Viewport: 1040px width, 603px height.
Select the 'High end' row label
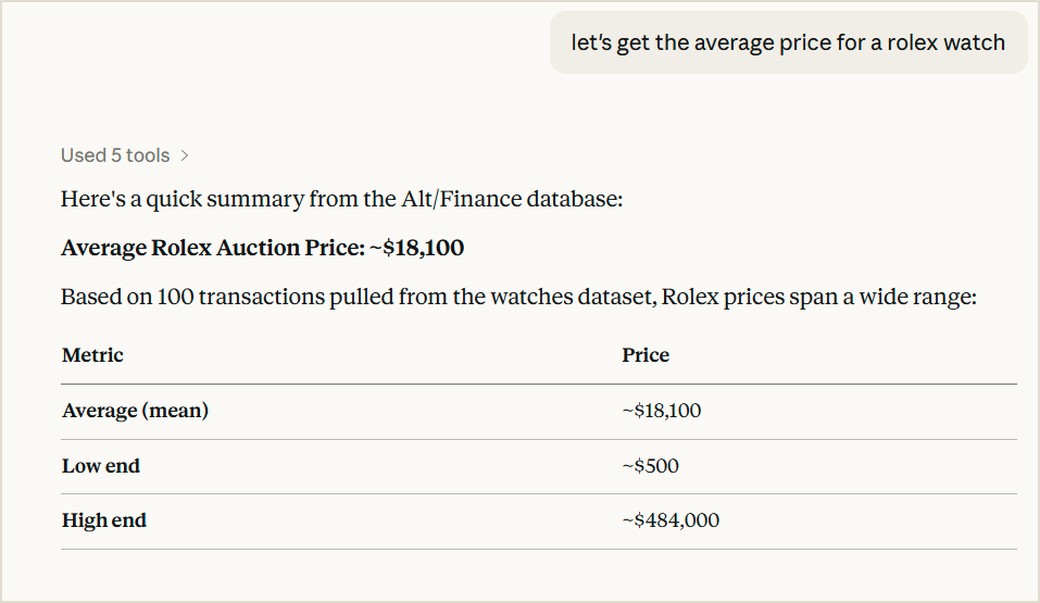click(x=104, y=520)
